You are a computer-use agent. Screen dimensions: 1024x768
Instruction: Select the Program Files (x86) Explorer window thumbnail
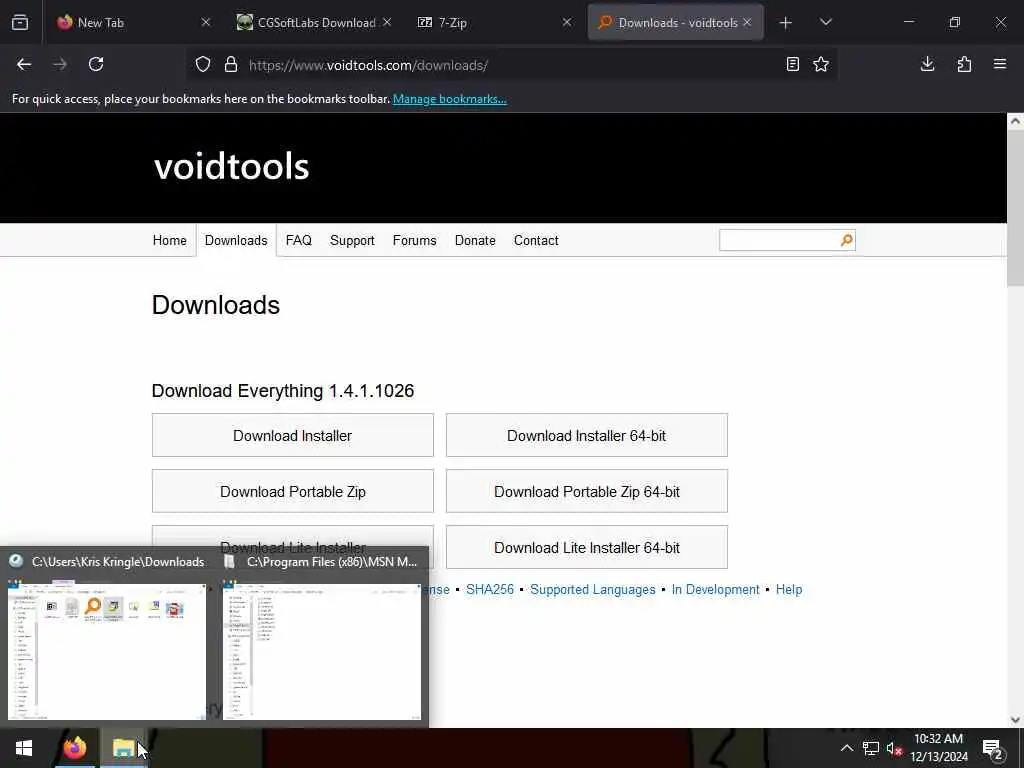point(322,651)
